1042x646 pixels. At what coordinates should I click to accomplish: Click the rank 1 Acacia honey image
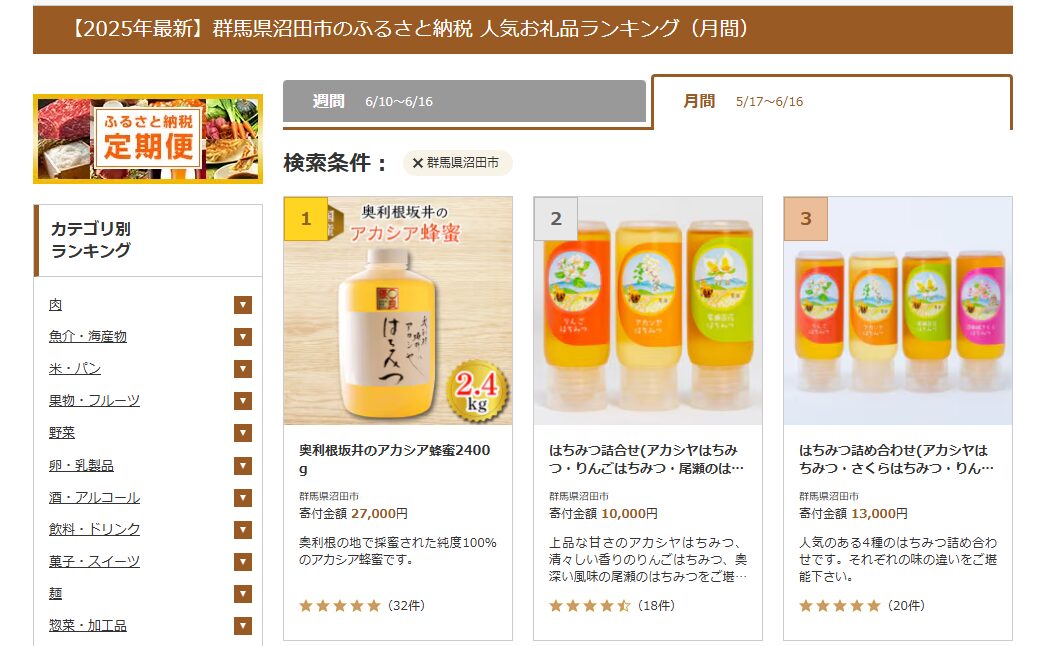tap(398, 311)
